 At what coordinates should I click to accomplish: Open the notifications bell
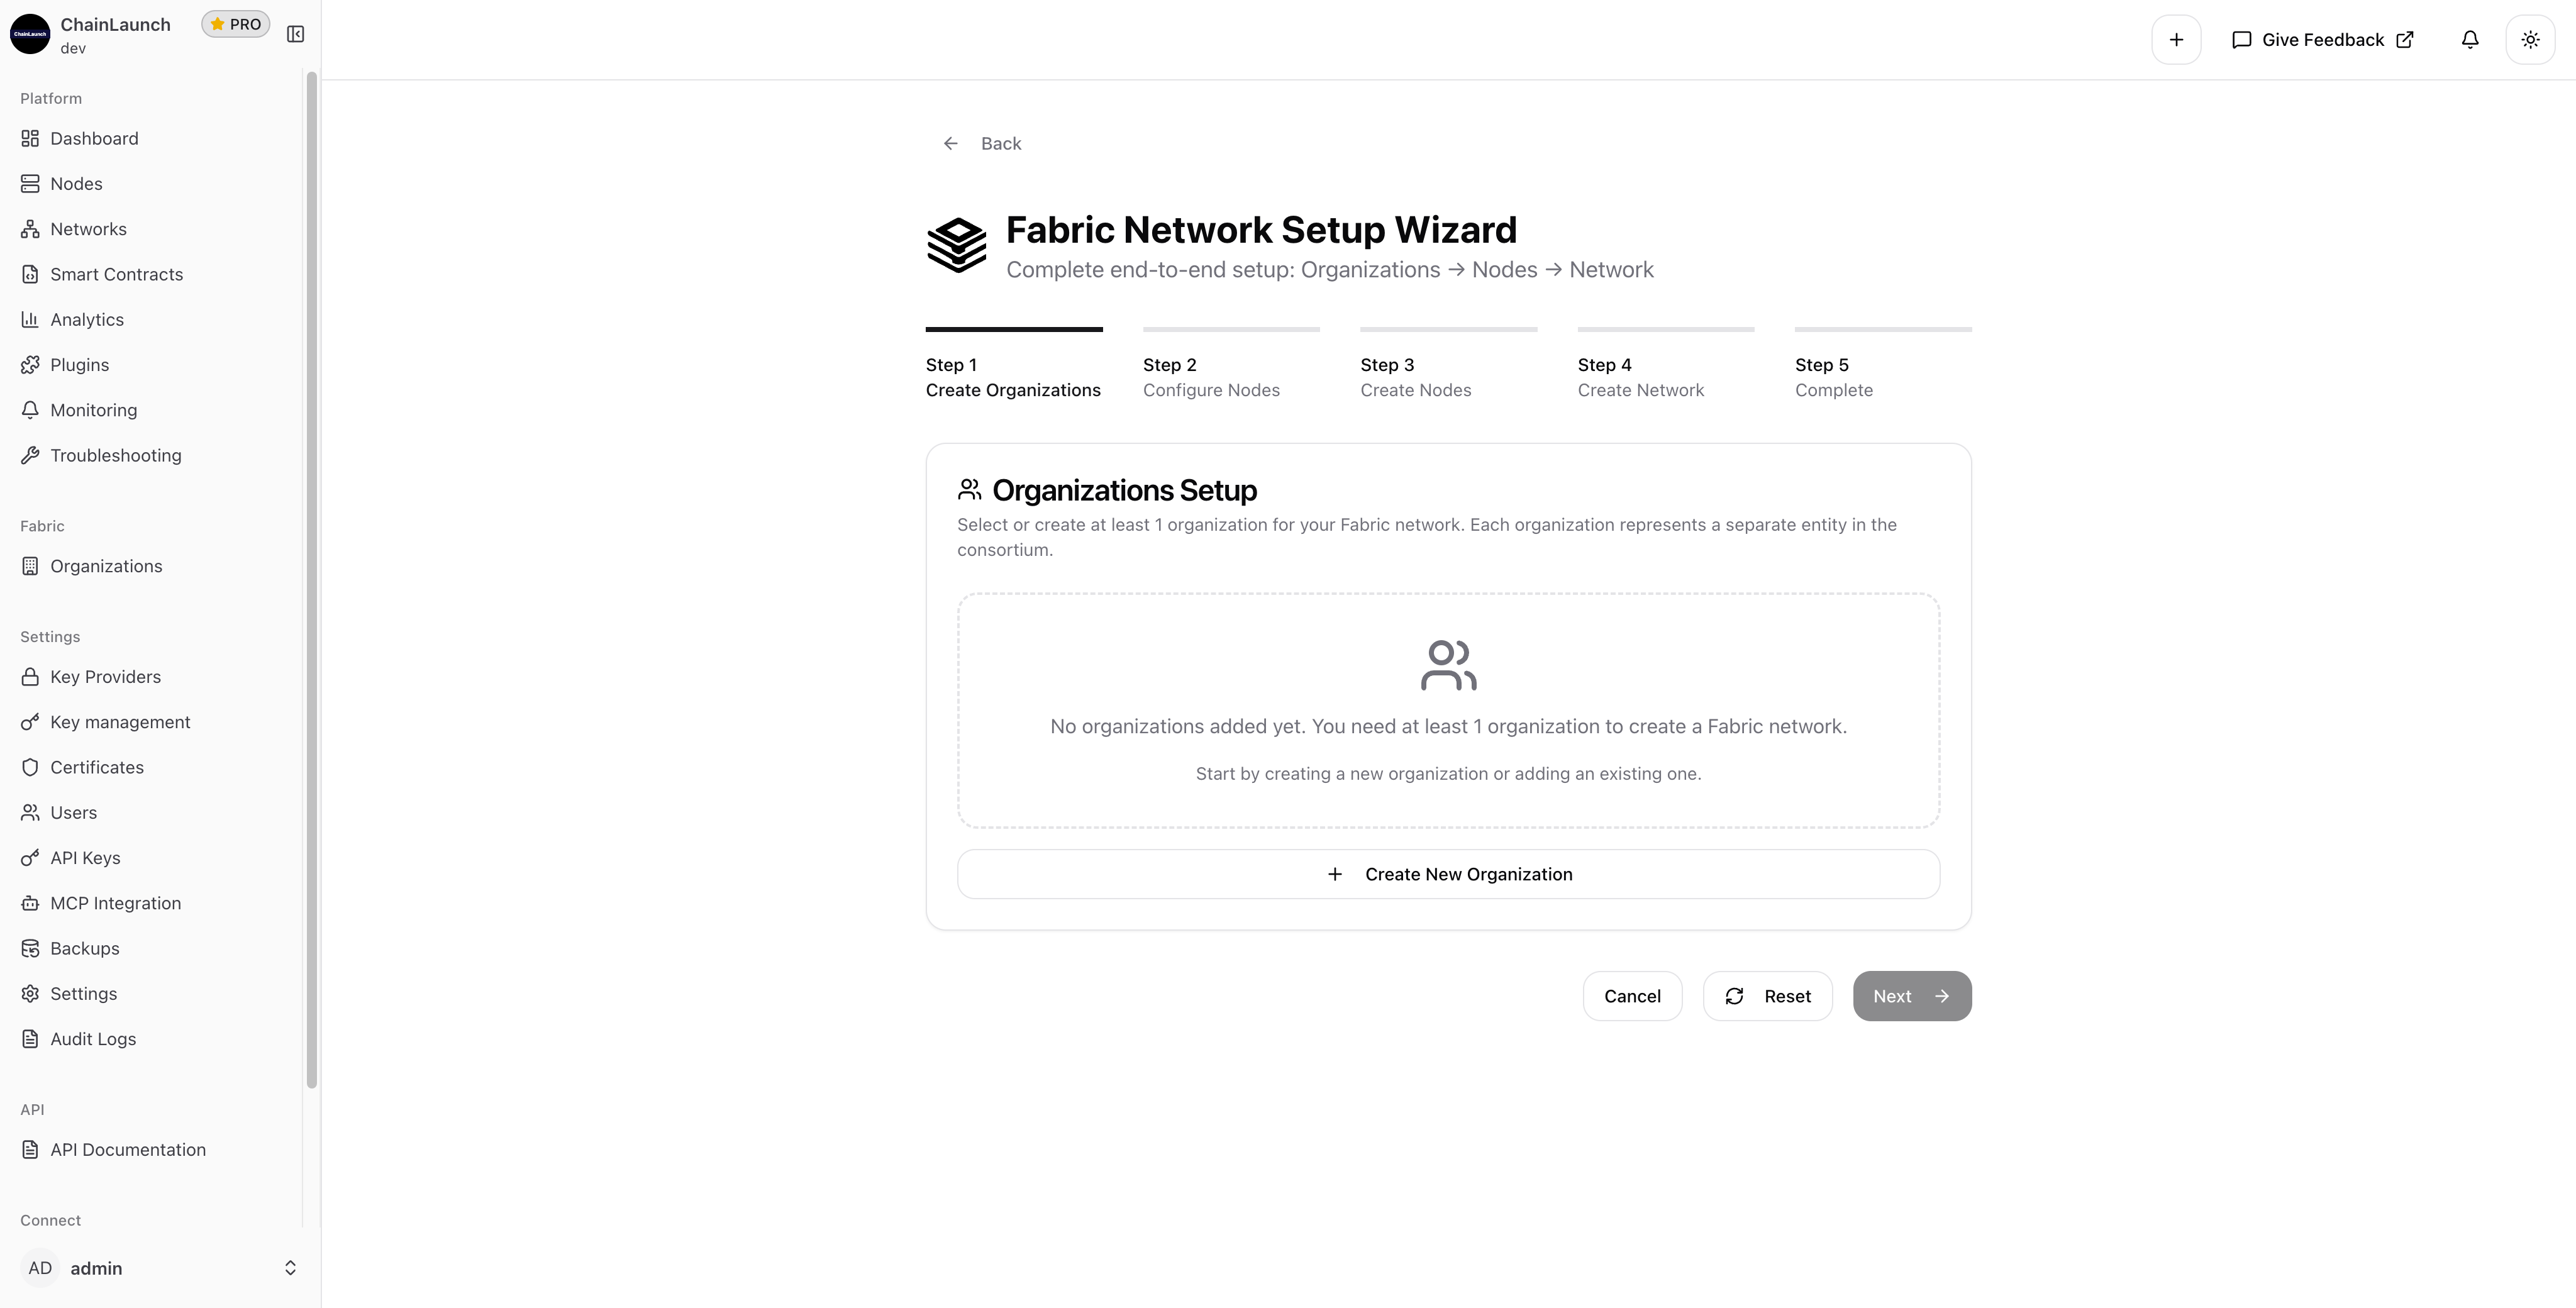point(2469,39)
